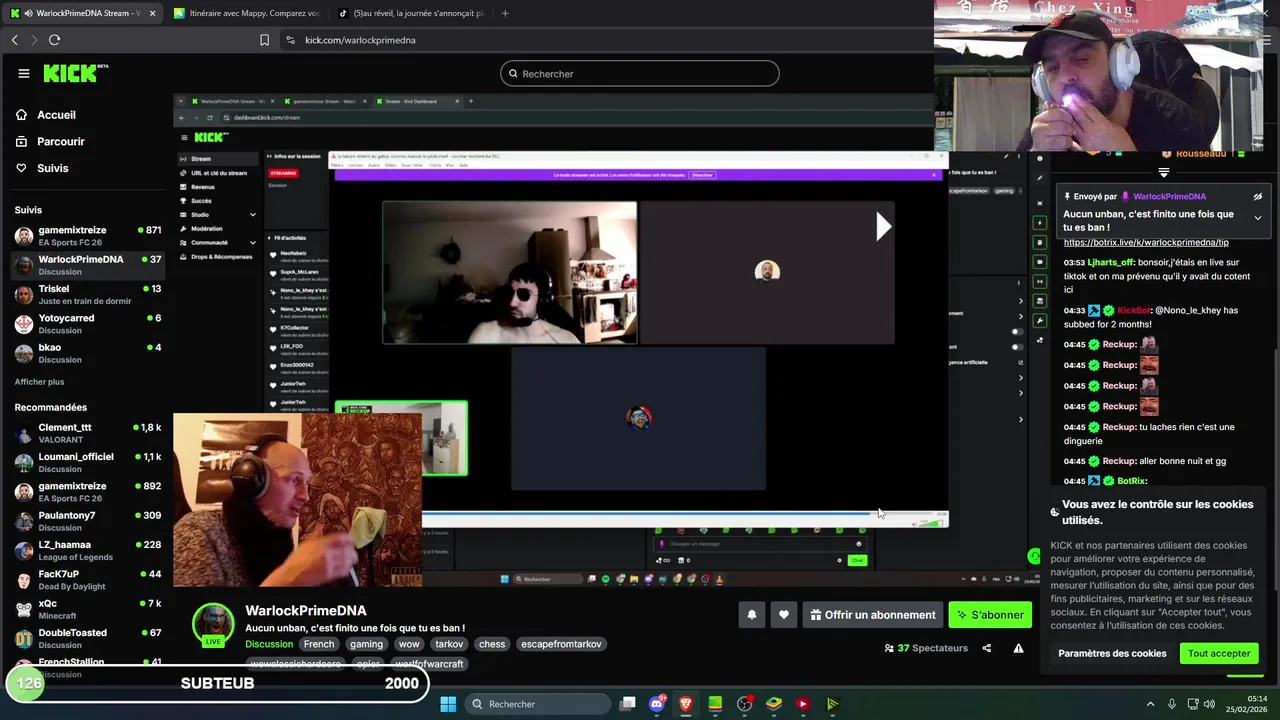The width and height of the screenshot is (1280, 720).
Task: Click Ljharts_off username in chat
Action: coord(1111,262)
